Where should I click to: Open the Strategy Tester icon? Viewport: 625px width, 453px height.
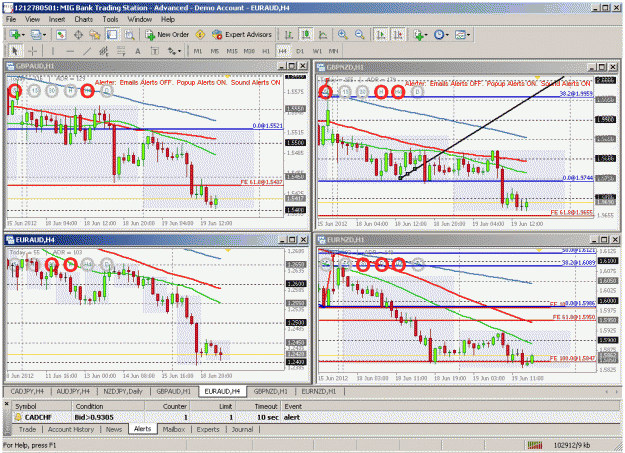(129, 35)
